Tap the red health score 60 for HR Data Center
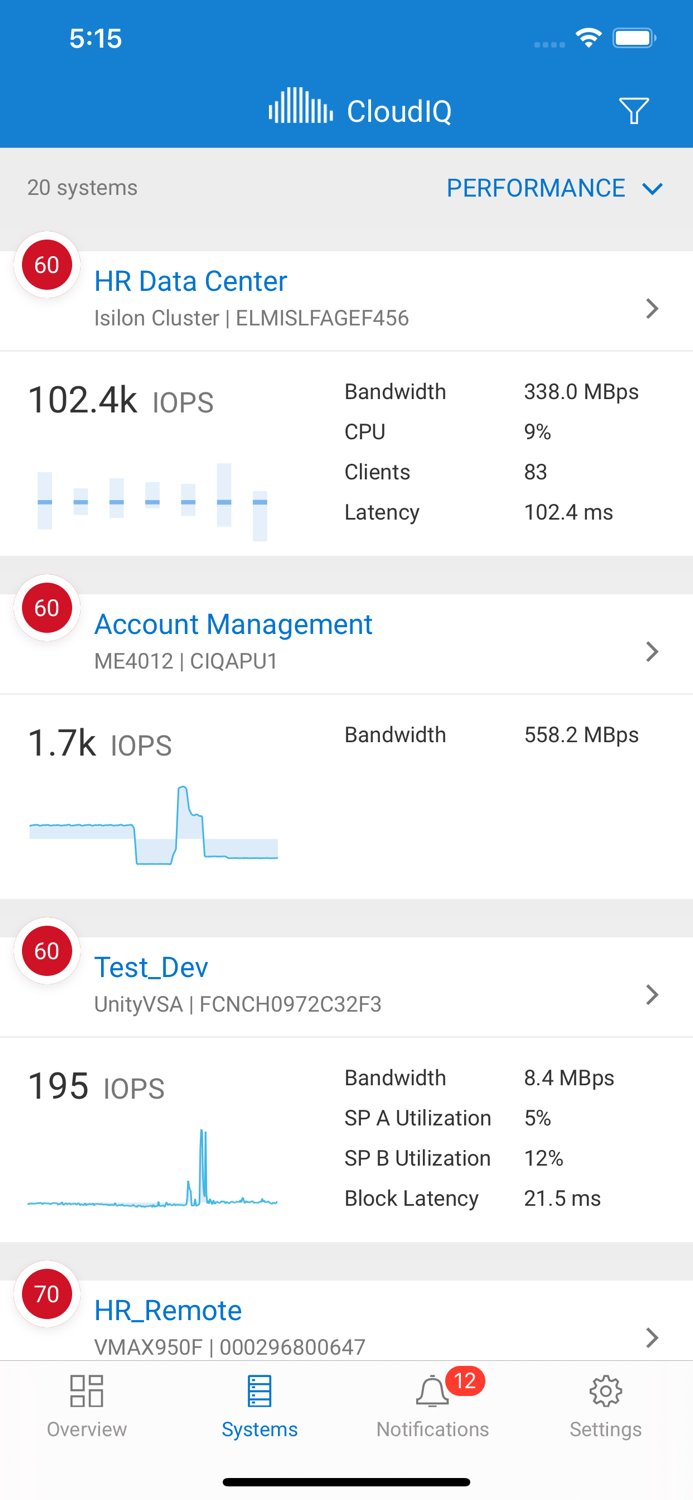 pyautogui.click(x=46, y=265)
